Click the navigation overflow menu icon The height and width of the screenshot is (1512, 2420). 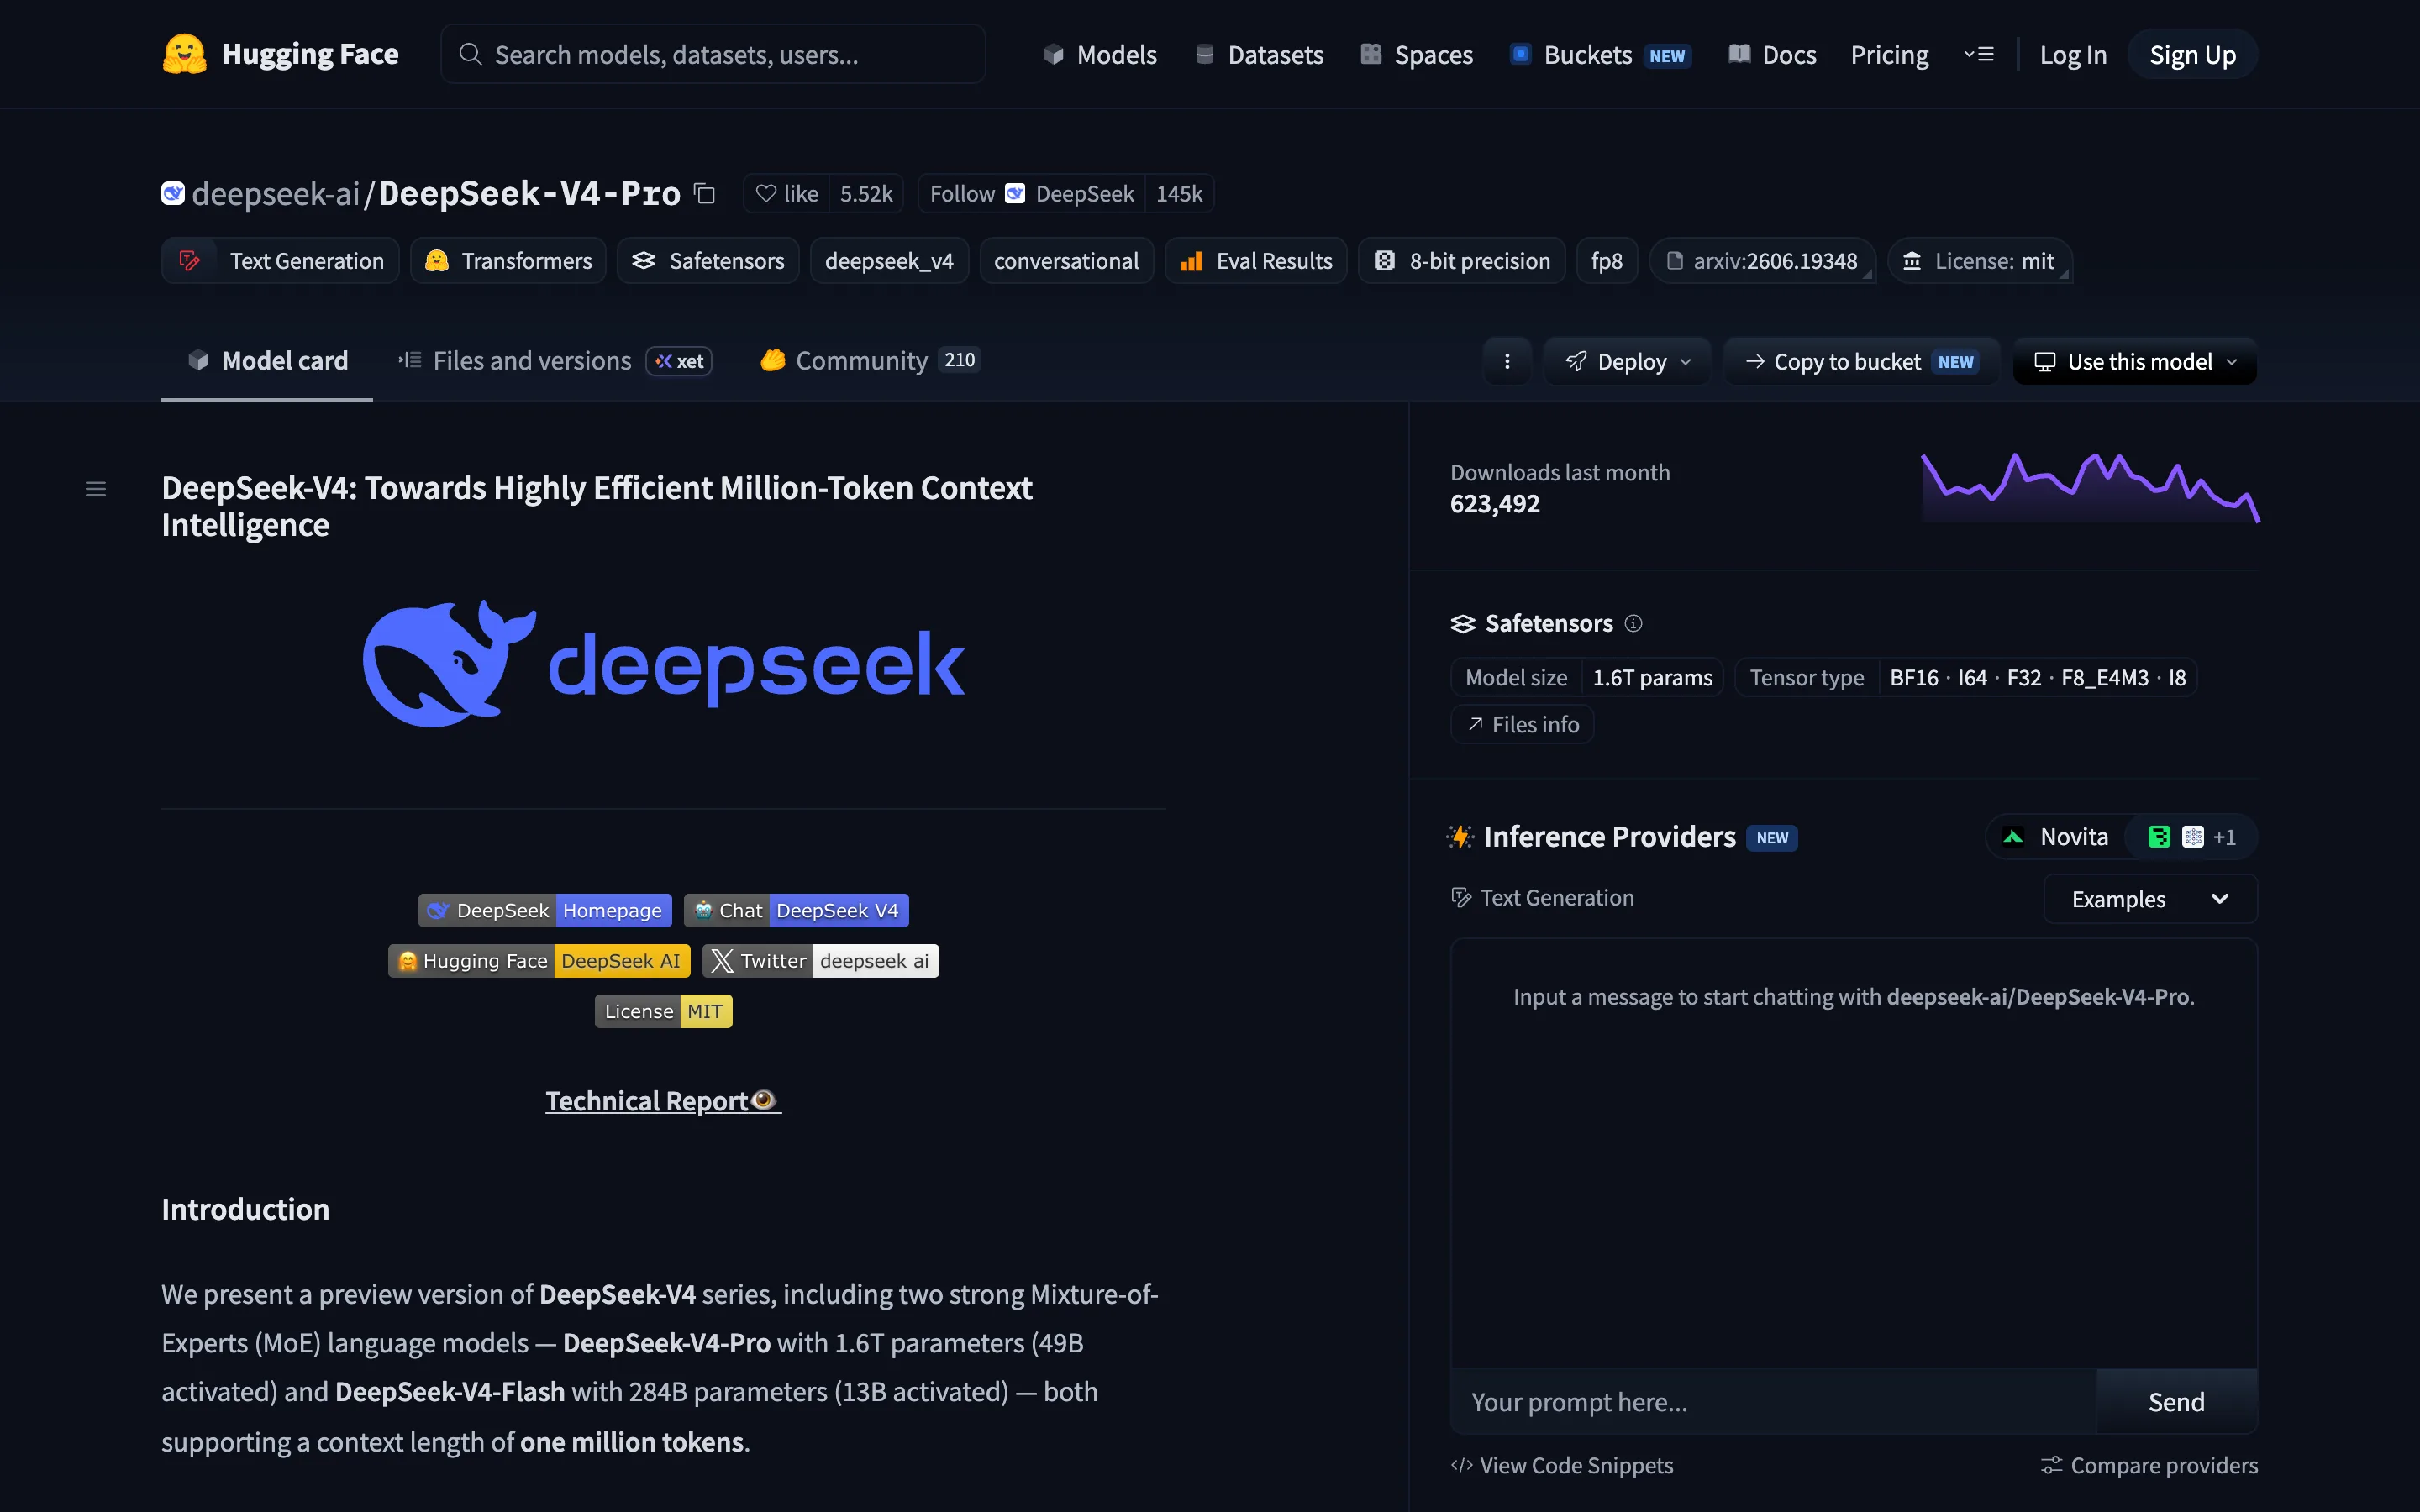1978,55
